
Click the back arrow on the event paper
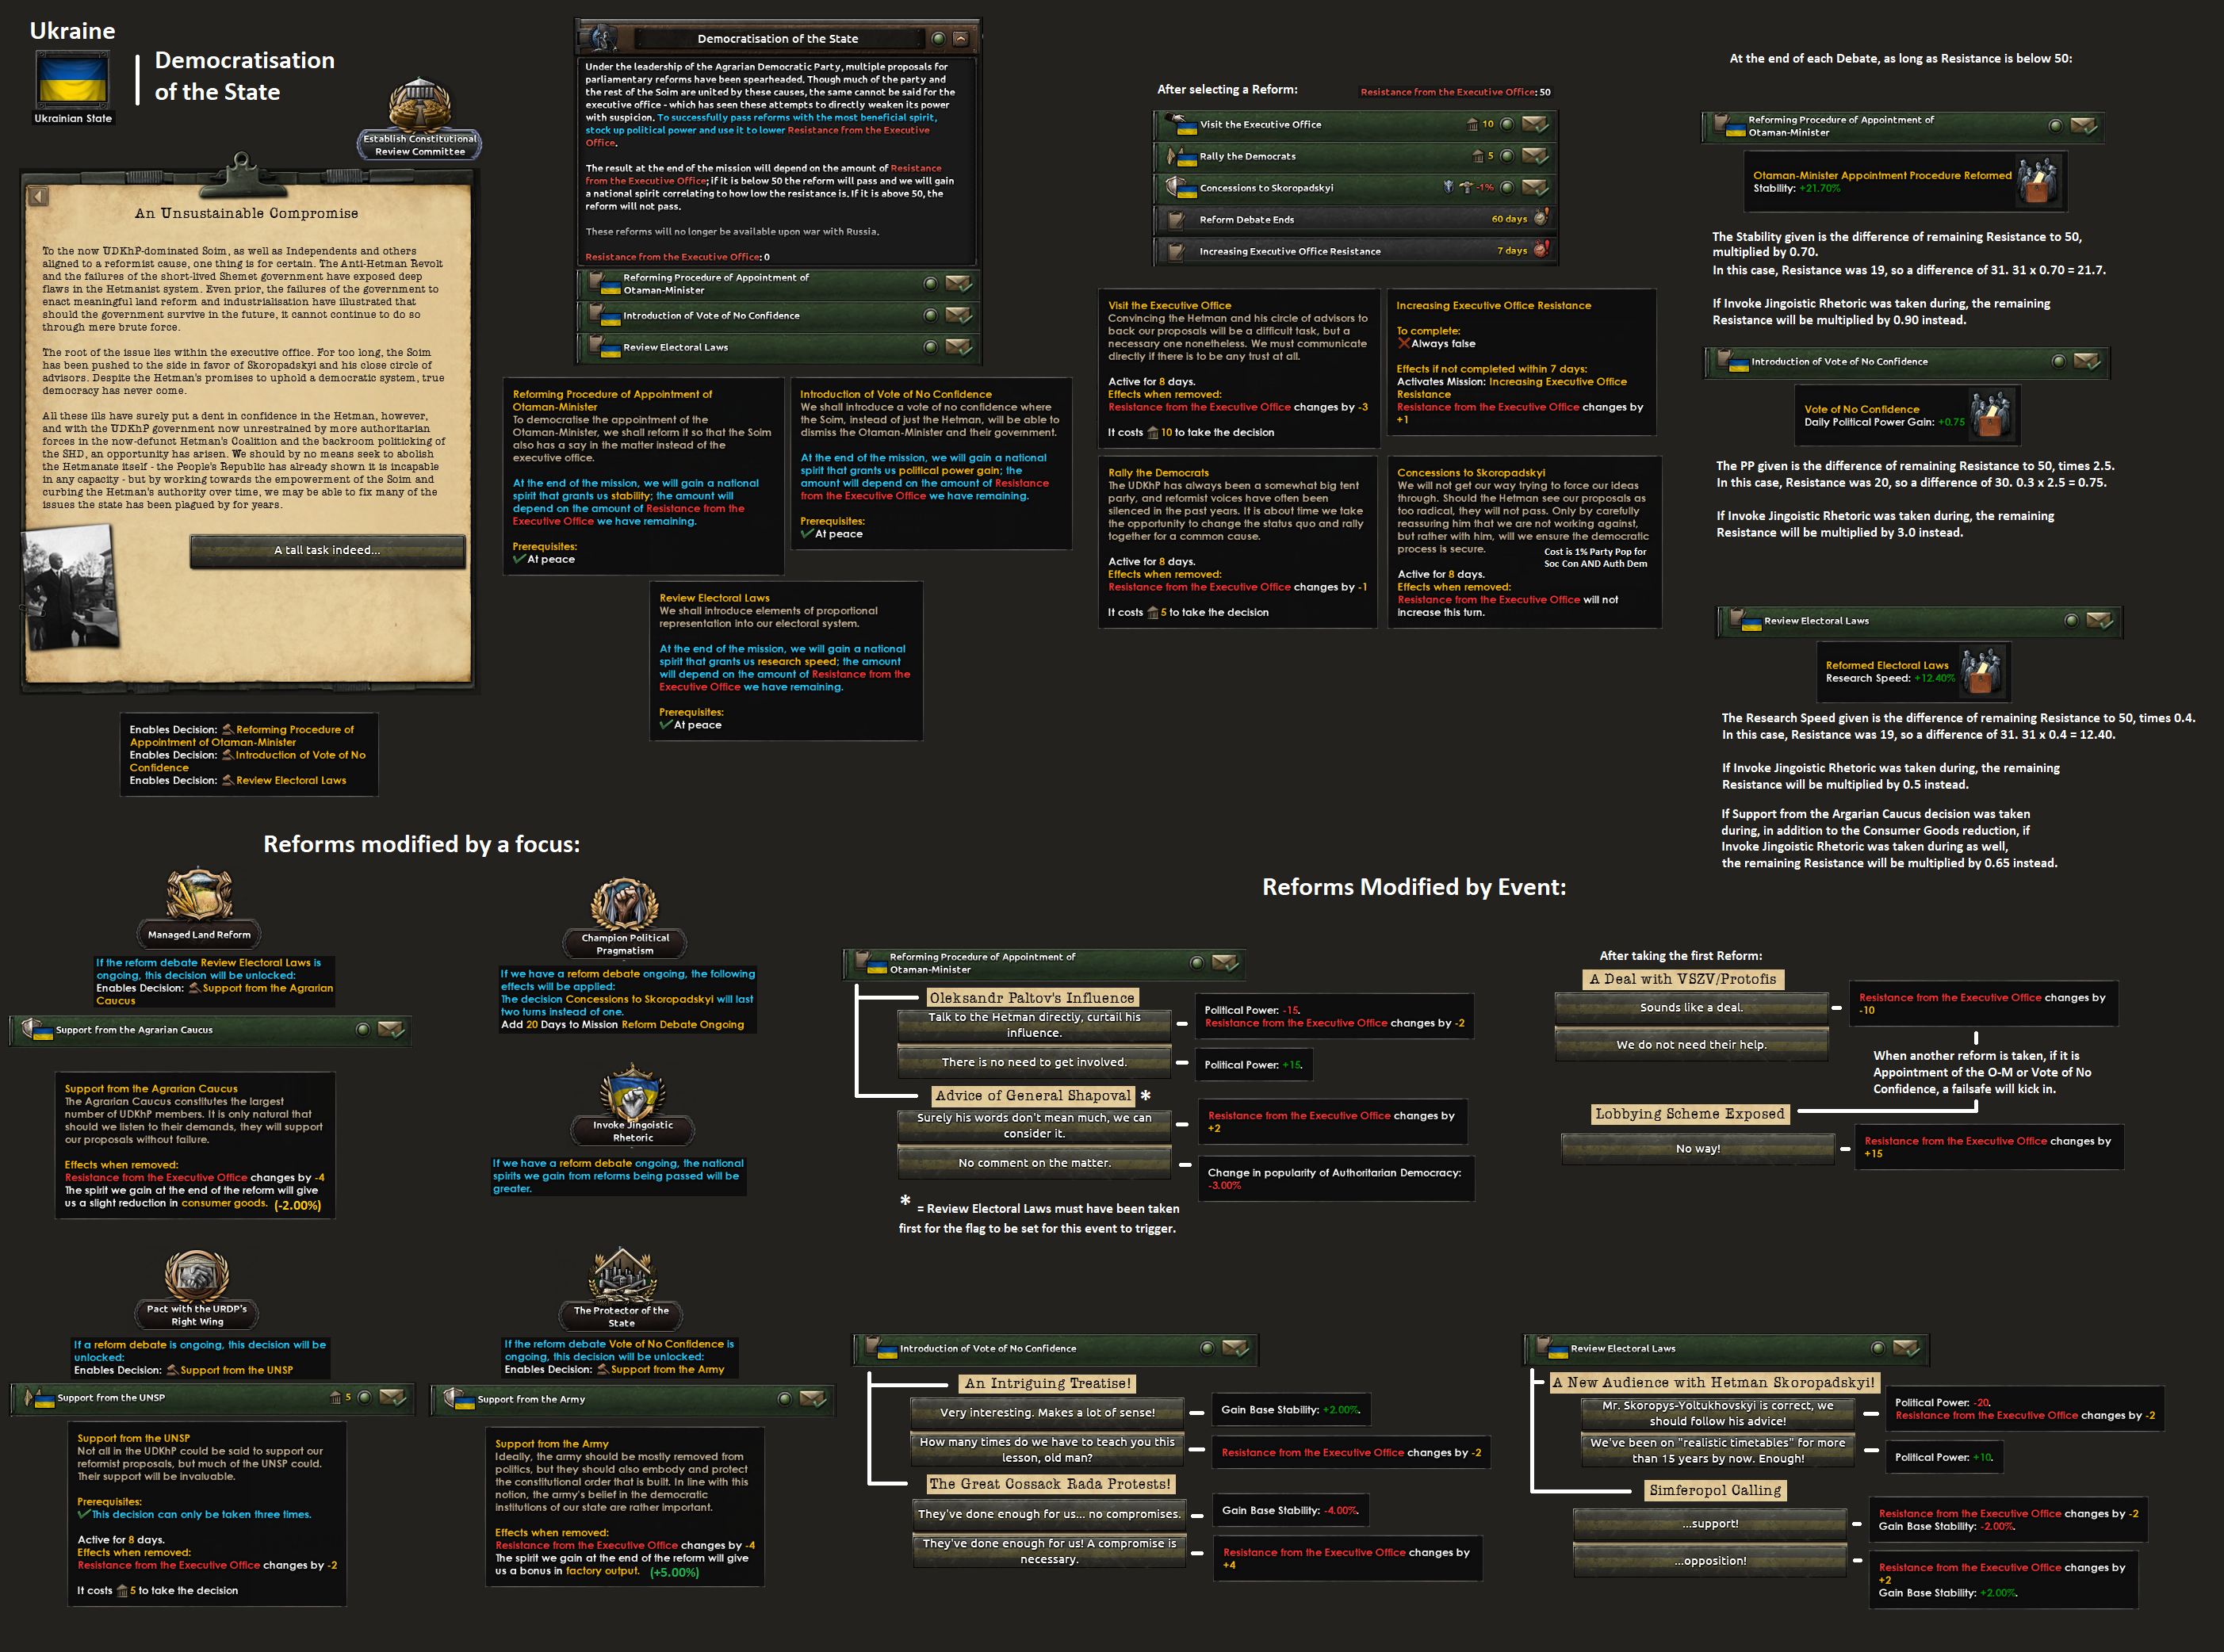tap(39, 196)
